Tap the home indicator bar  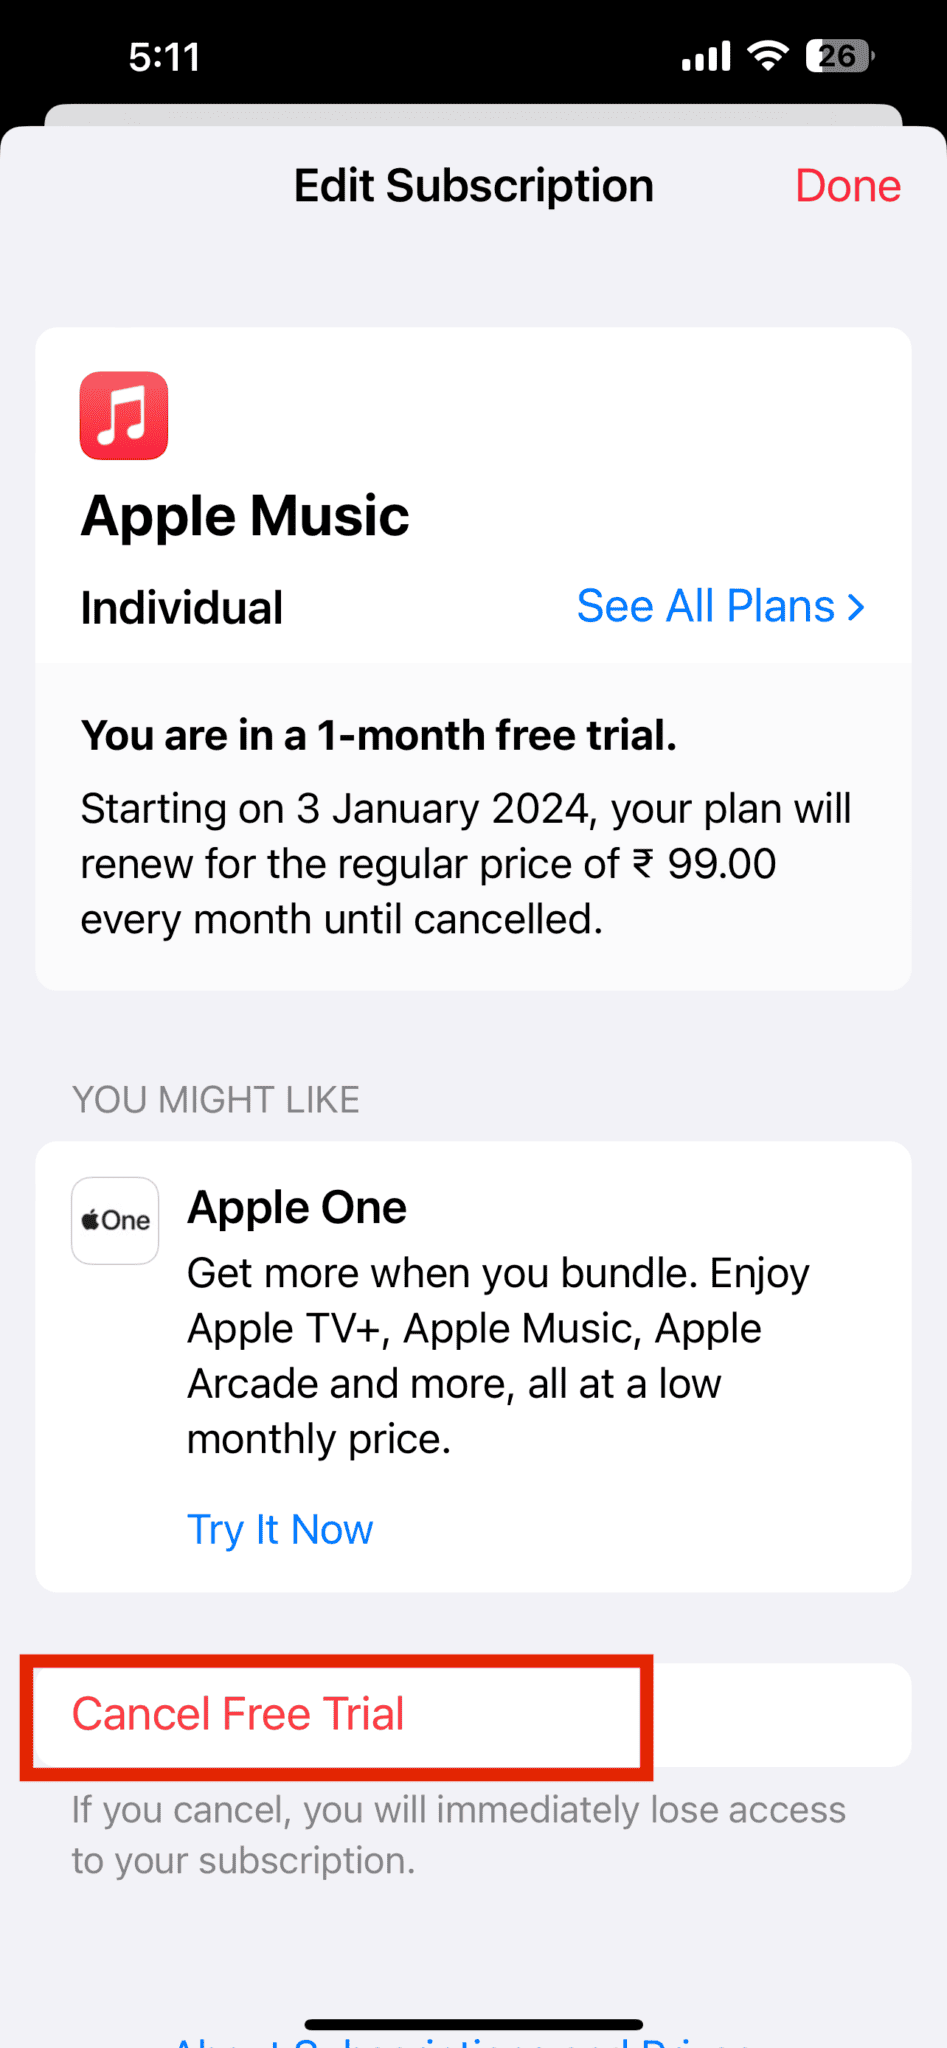pyautogui.click(x=473, y=2025)
